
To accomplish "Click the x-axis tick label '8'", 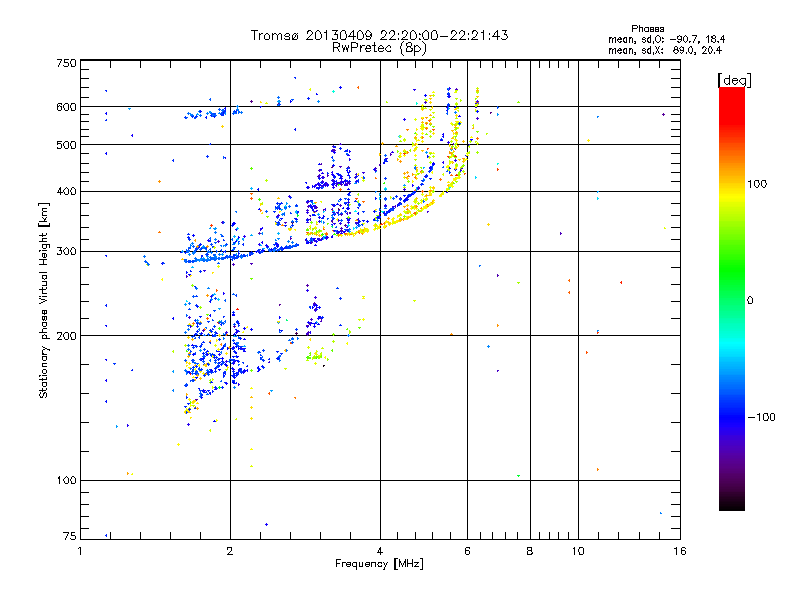I will pyautogui.click(x=530, y=551).
